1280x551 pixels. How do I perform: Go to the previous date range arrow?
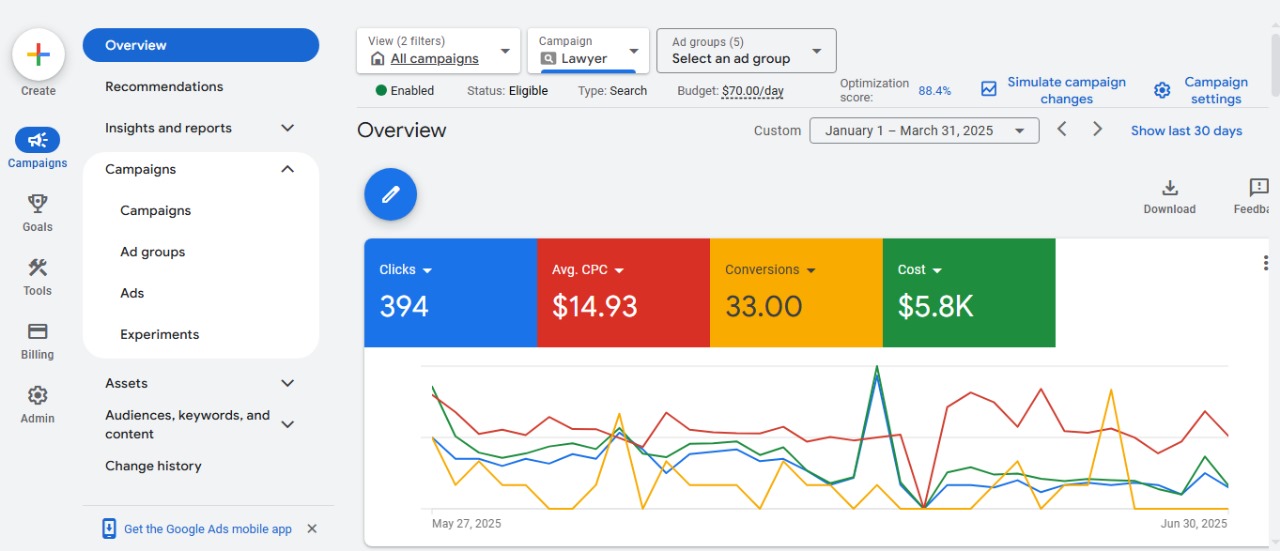tap(1062, 130)
